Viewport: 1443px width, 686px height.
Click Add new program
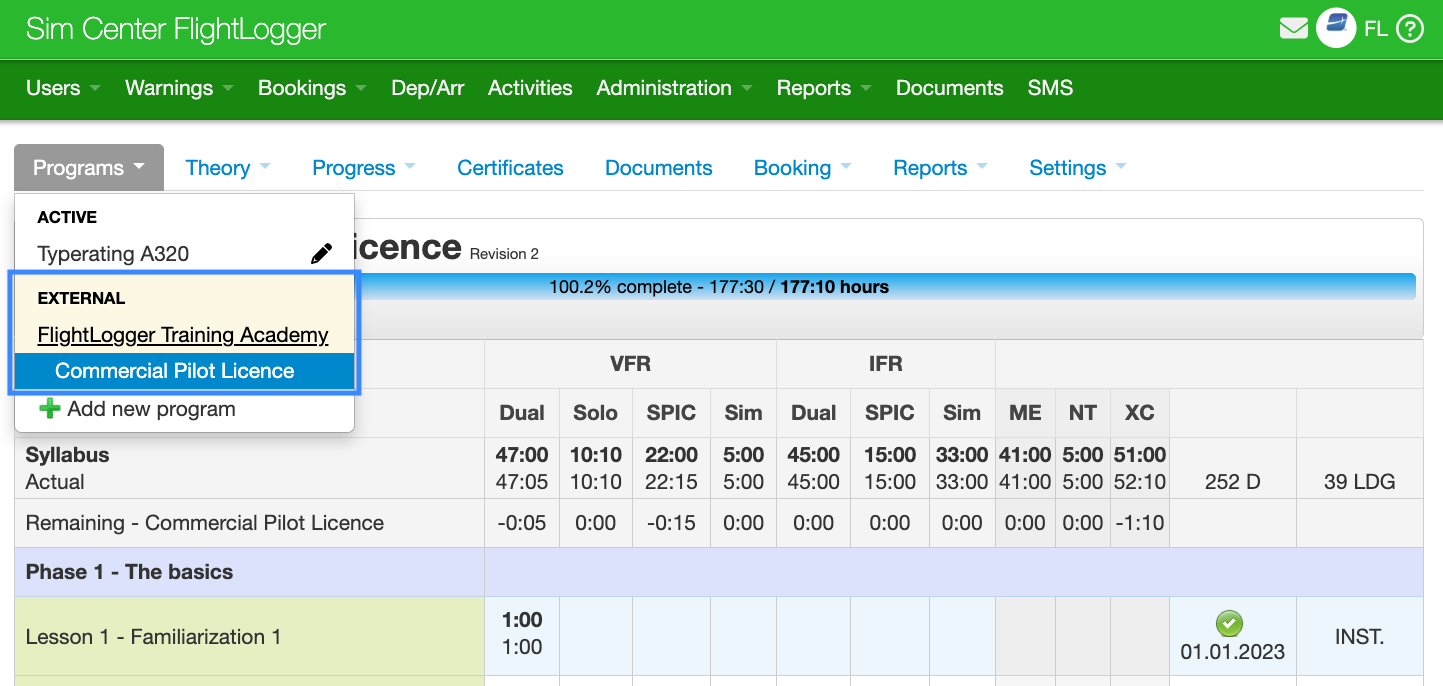pos(148,409)
